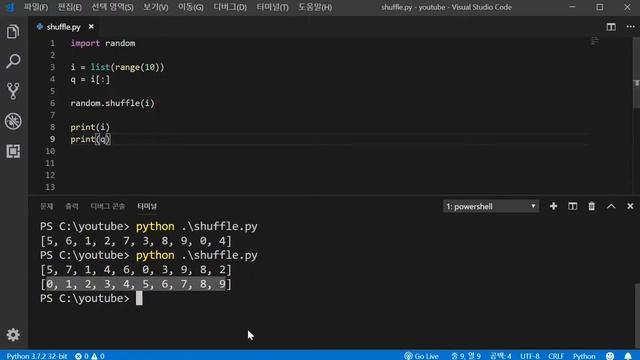Open the feedback smiley in status bar

(x=610, y=356)
